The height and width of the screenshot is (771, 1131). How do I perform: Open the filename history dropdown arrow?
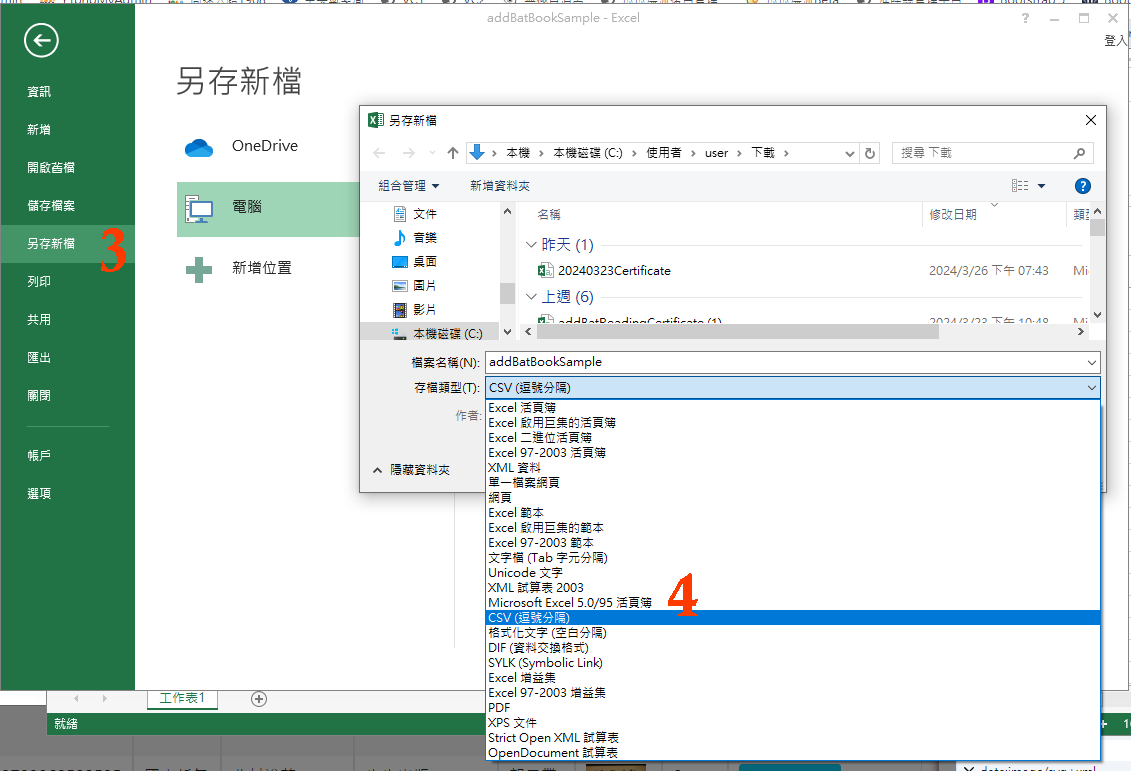point(1091,363)
